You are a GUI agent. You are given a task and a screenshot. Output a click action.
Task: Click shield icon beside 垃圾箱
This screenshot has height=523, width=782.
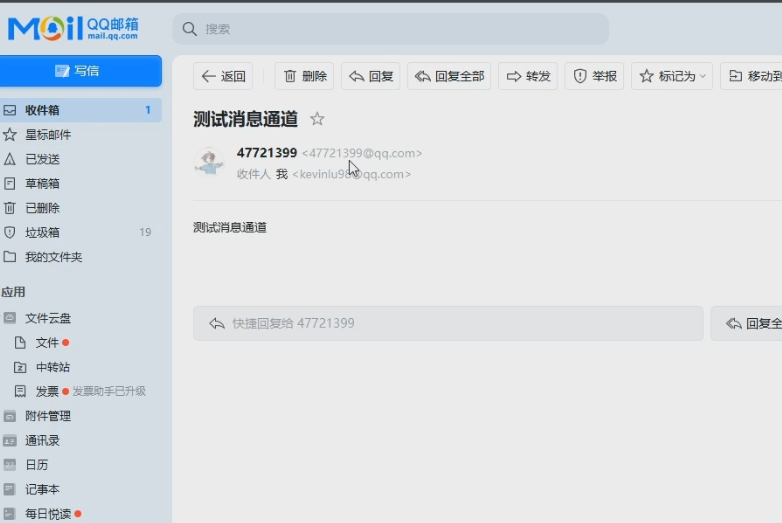pos(9,232)
